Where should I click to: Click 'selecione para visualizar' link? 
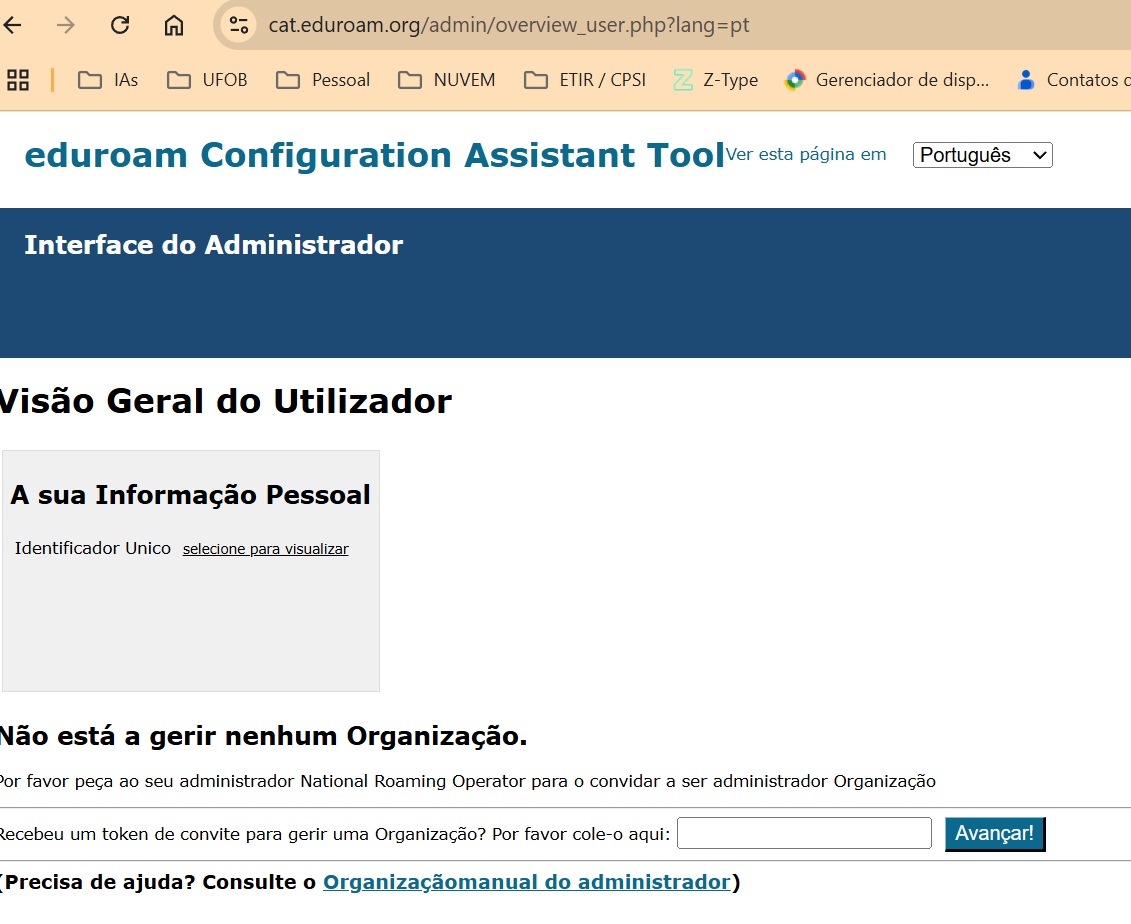click(x=265, y=550)
